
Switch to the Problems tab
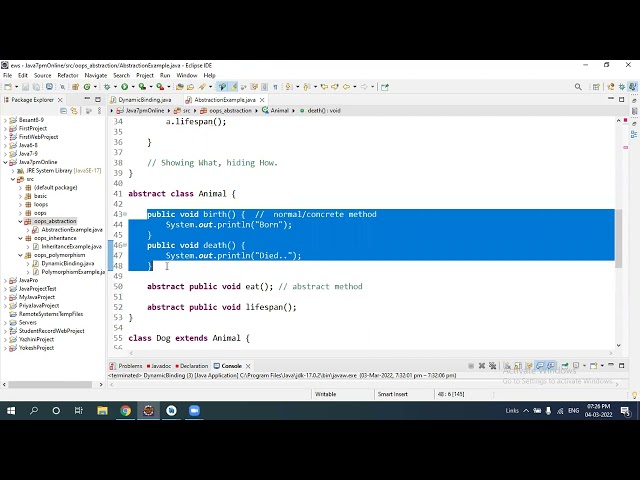(x=126, y=366)
